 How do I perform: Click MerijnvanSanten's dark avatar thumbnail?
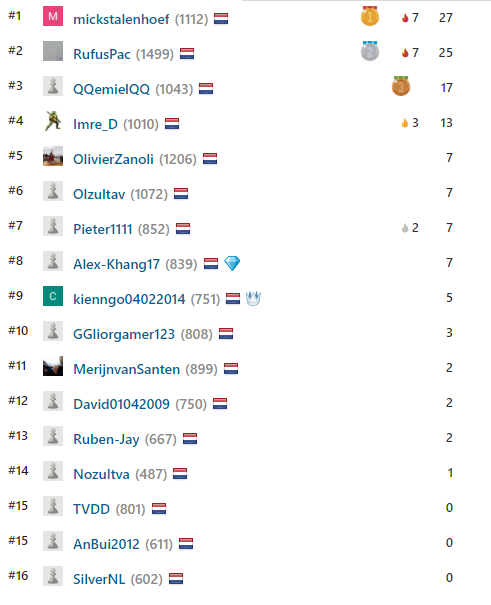(53, 366)
